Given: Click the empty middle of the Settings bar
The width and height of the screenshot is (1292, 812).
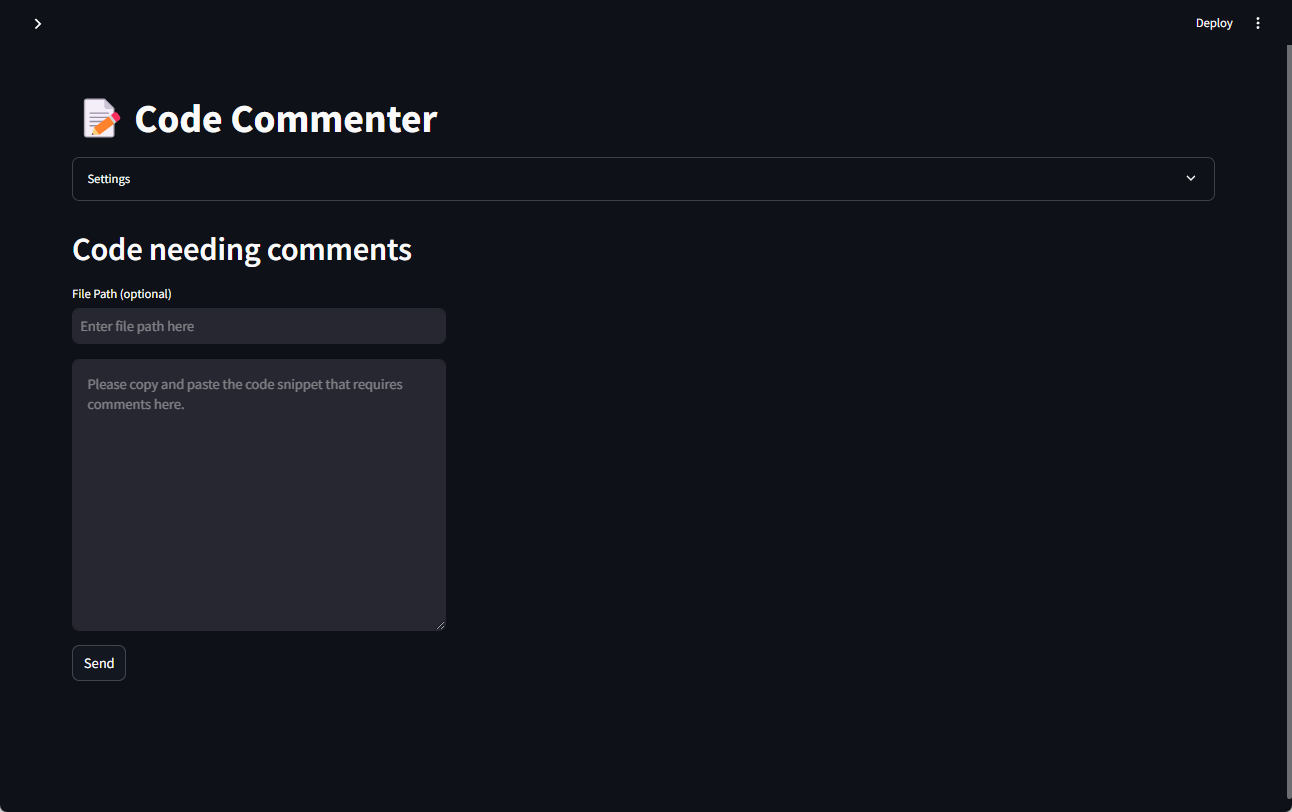Looking at the screenshot, I should (x=640, y=179).
